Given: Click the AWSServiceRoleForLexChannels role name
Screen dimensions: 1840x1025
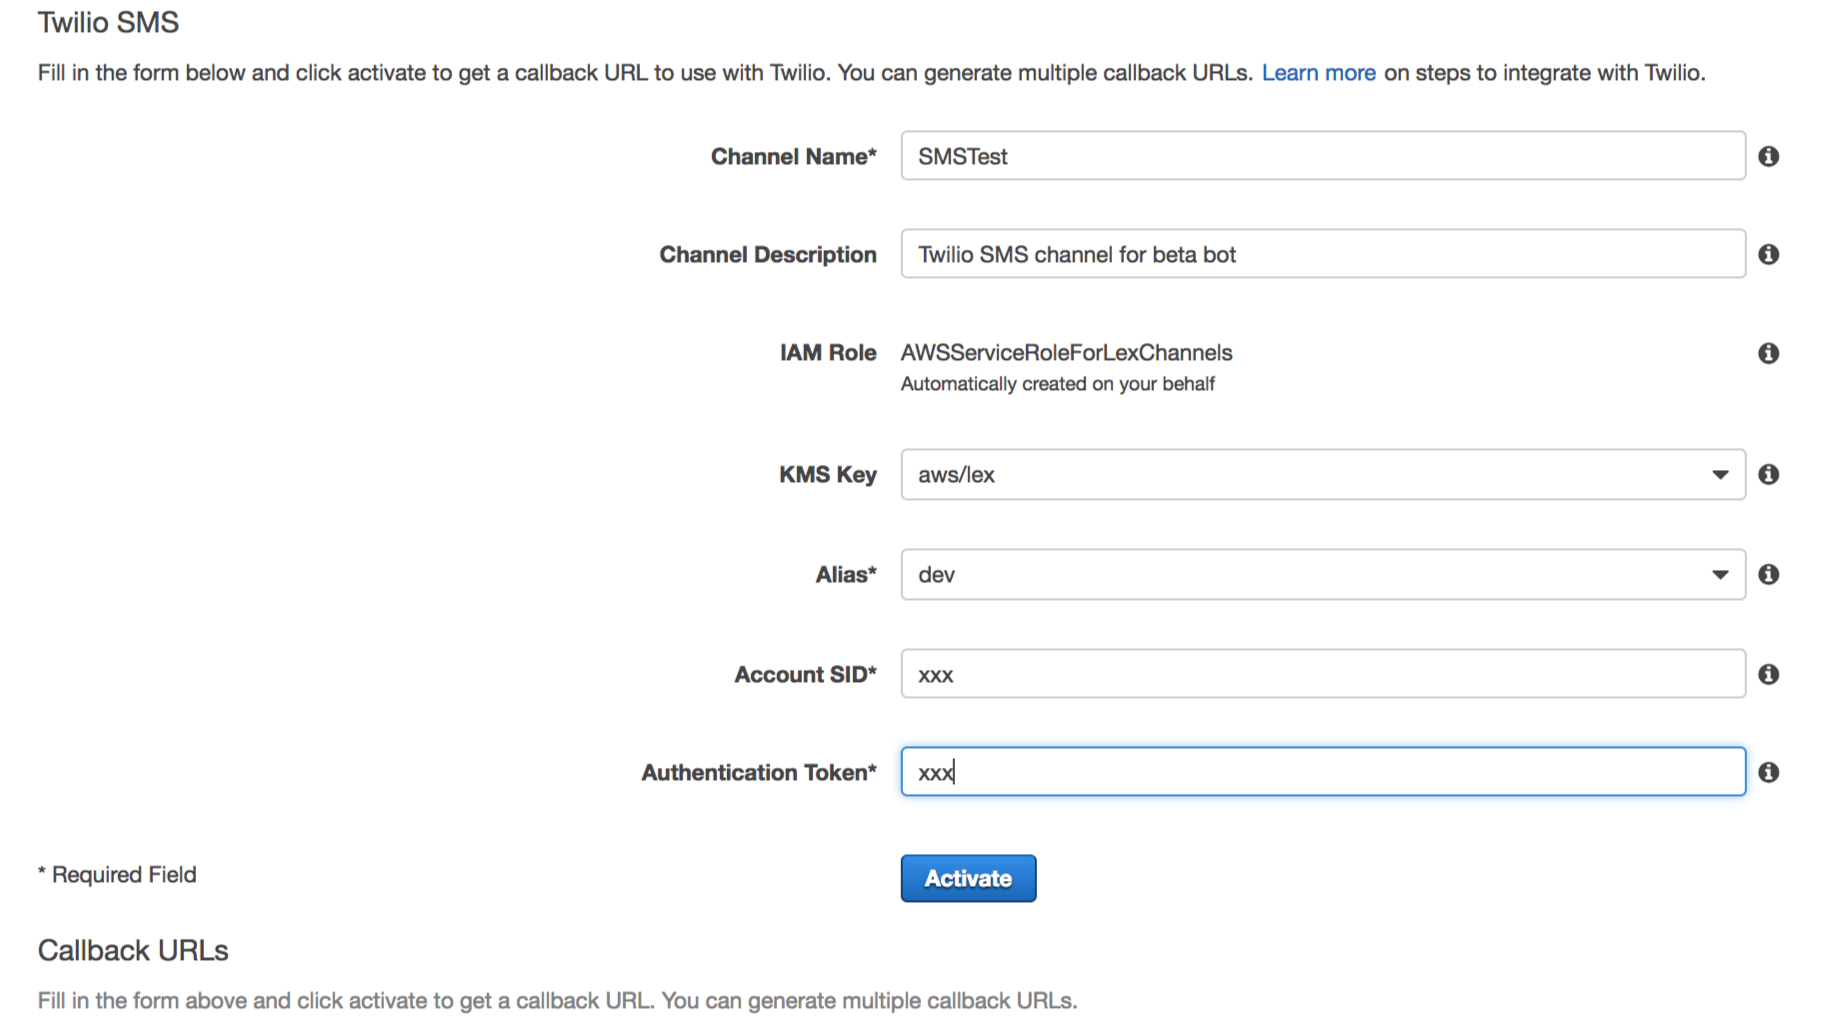Looking at the screenshot, I should click(1066, 353).
